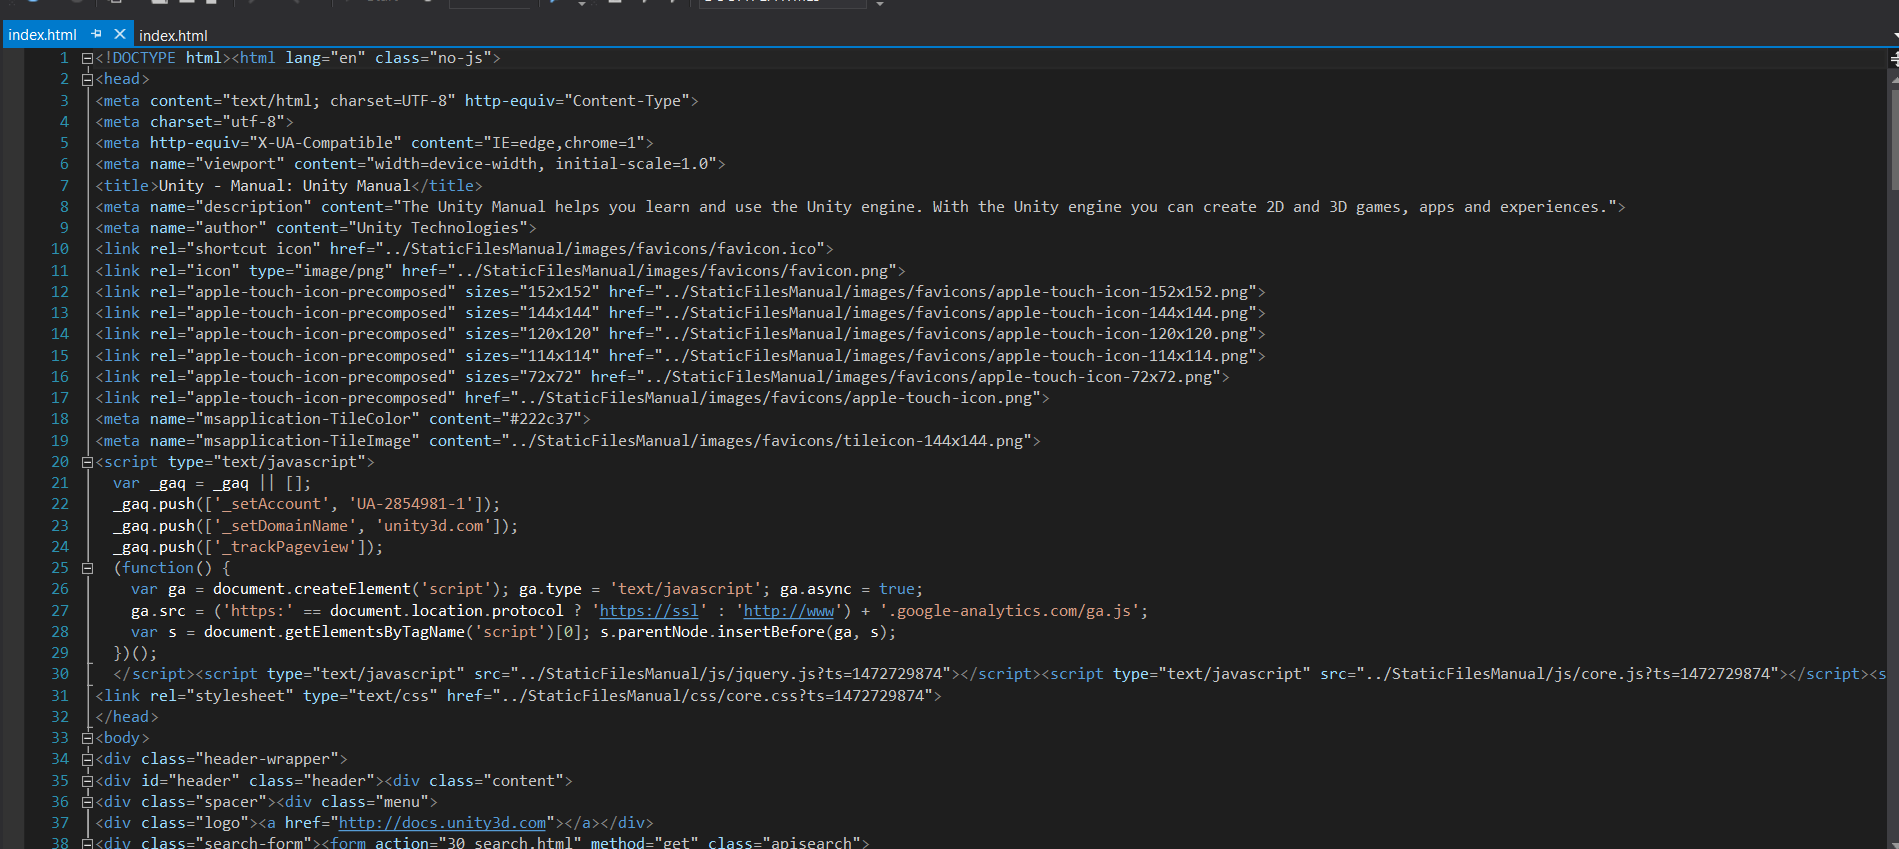Click the 'The Unity Manual helps you learn' description text
The width and height of the screenshot is (1899, 849).
click(546, 207)
